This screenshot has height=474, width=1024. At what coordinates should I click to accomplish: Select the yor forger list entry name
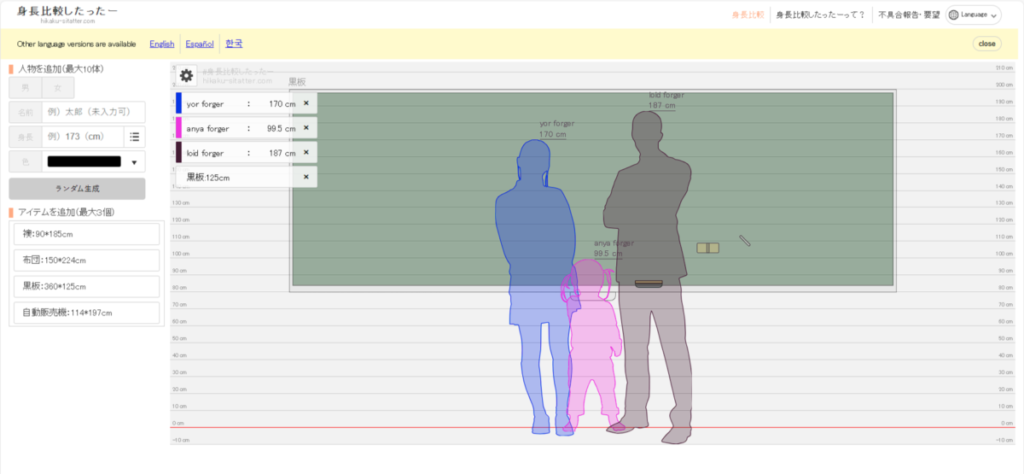point(204,104)
